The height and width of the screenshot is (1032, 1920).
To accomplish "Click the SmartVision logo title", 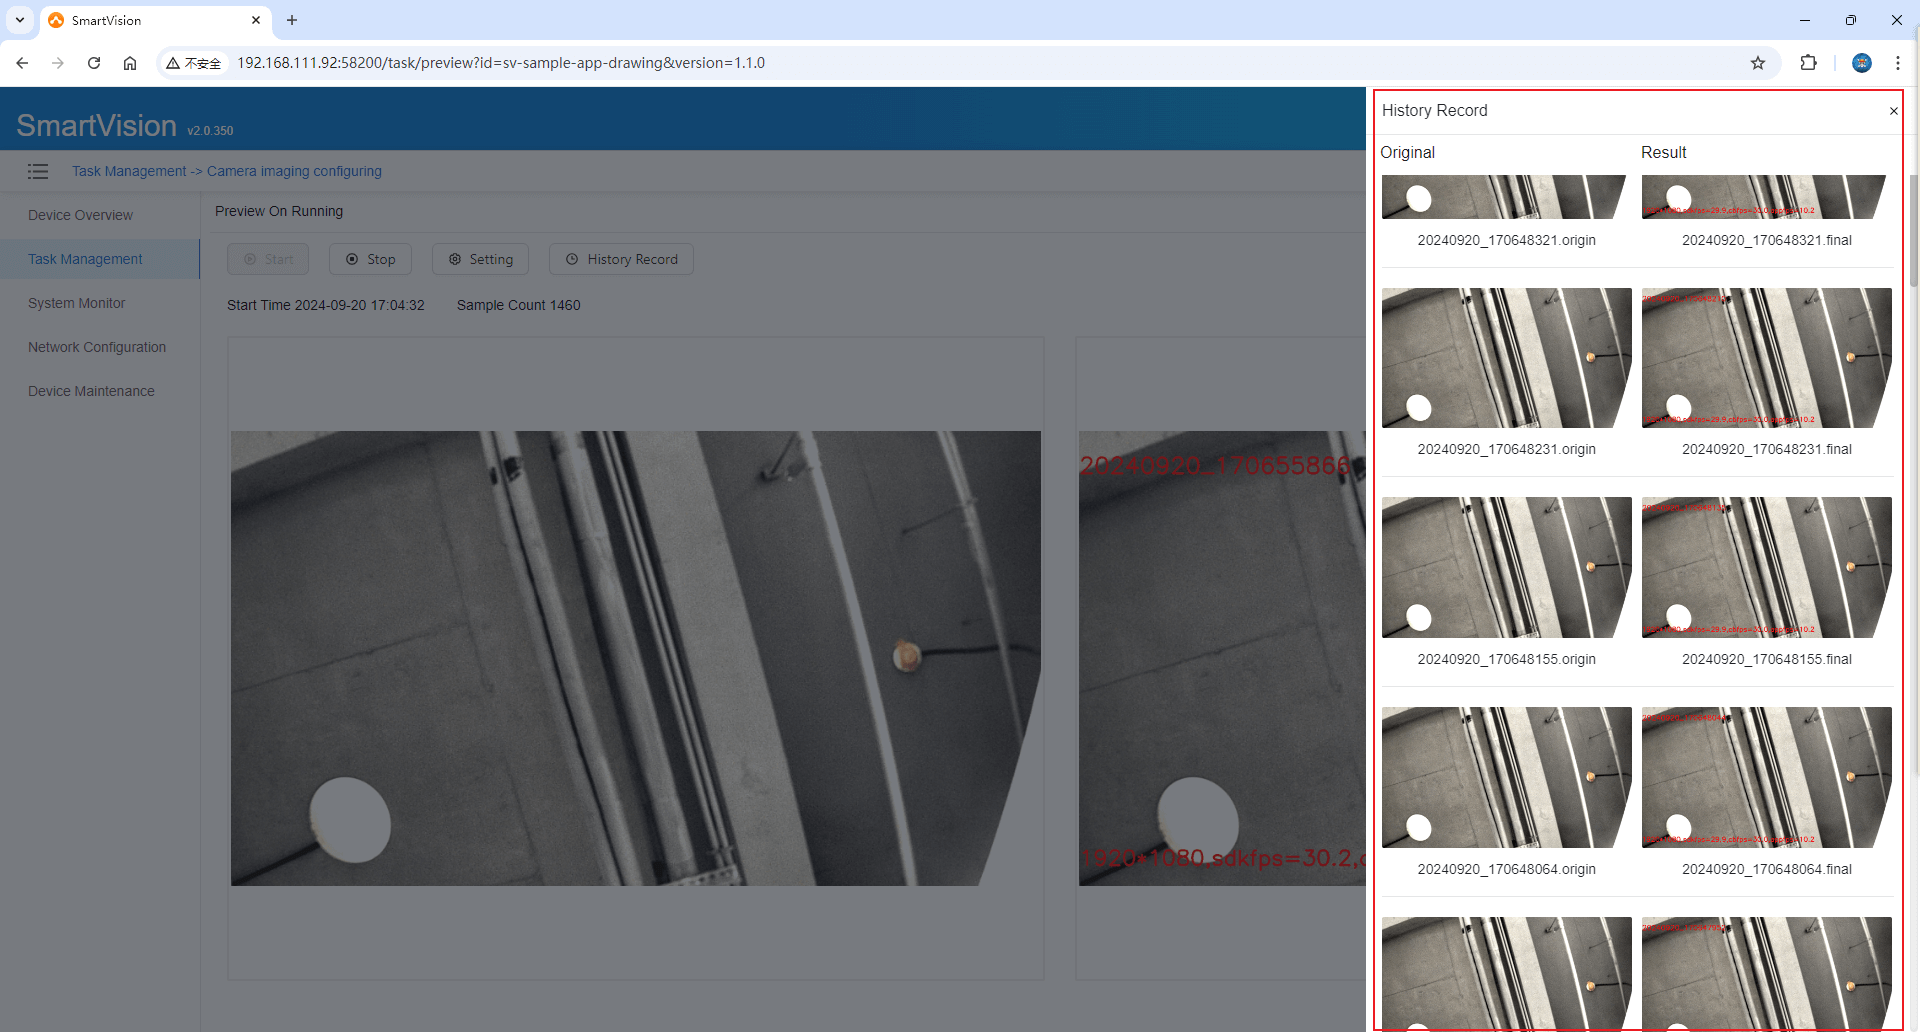I will tap(96, 125).
